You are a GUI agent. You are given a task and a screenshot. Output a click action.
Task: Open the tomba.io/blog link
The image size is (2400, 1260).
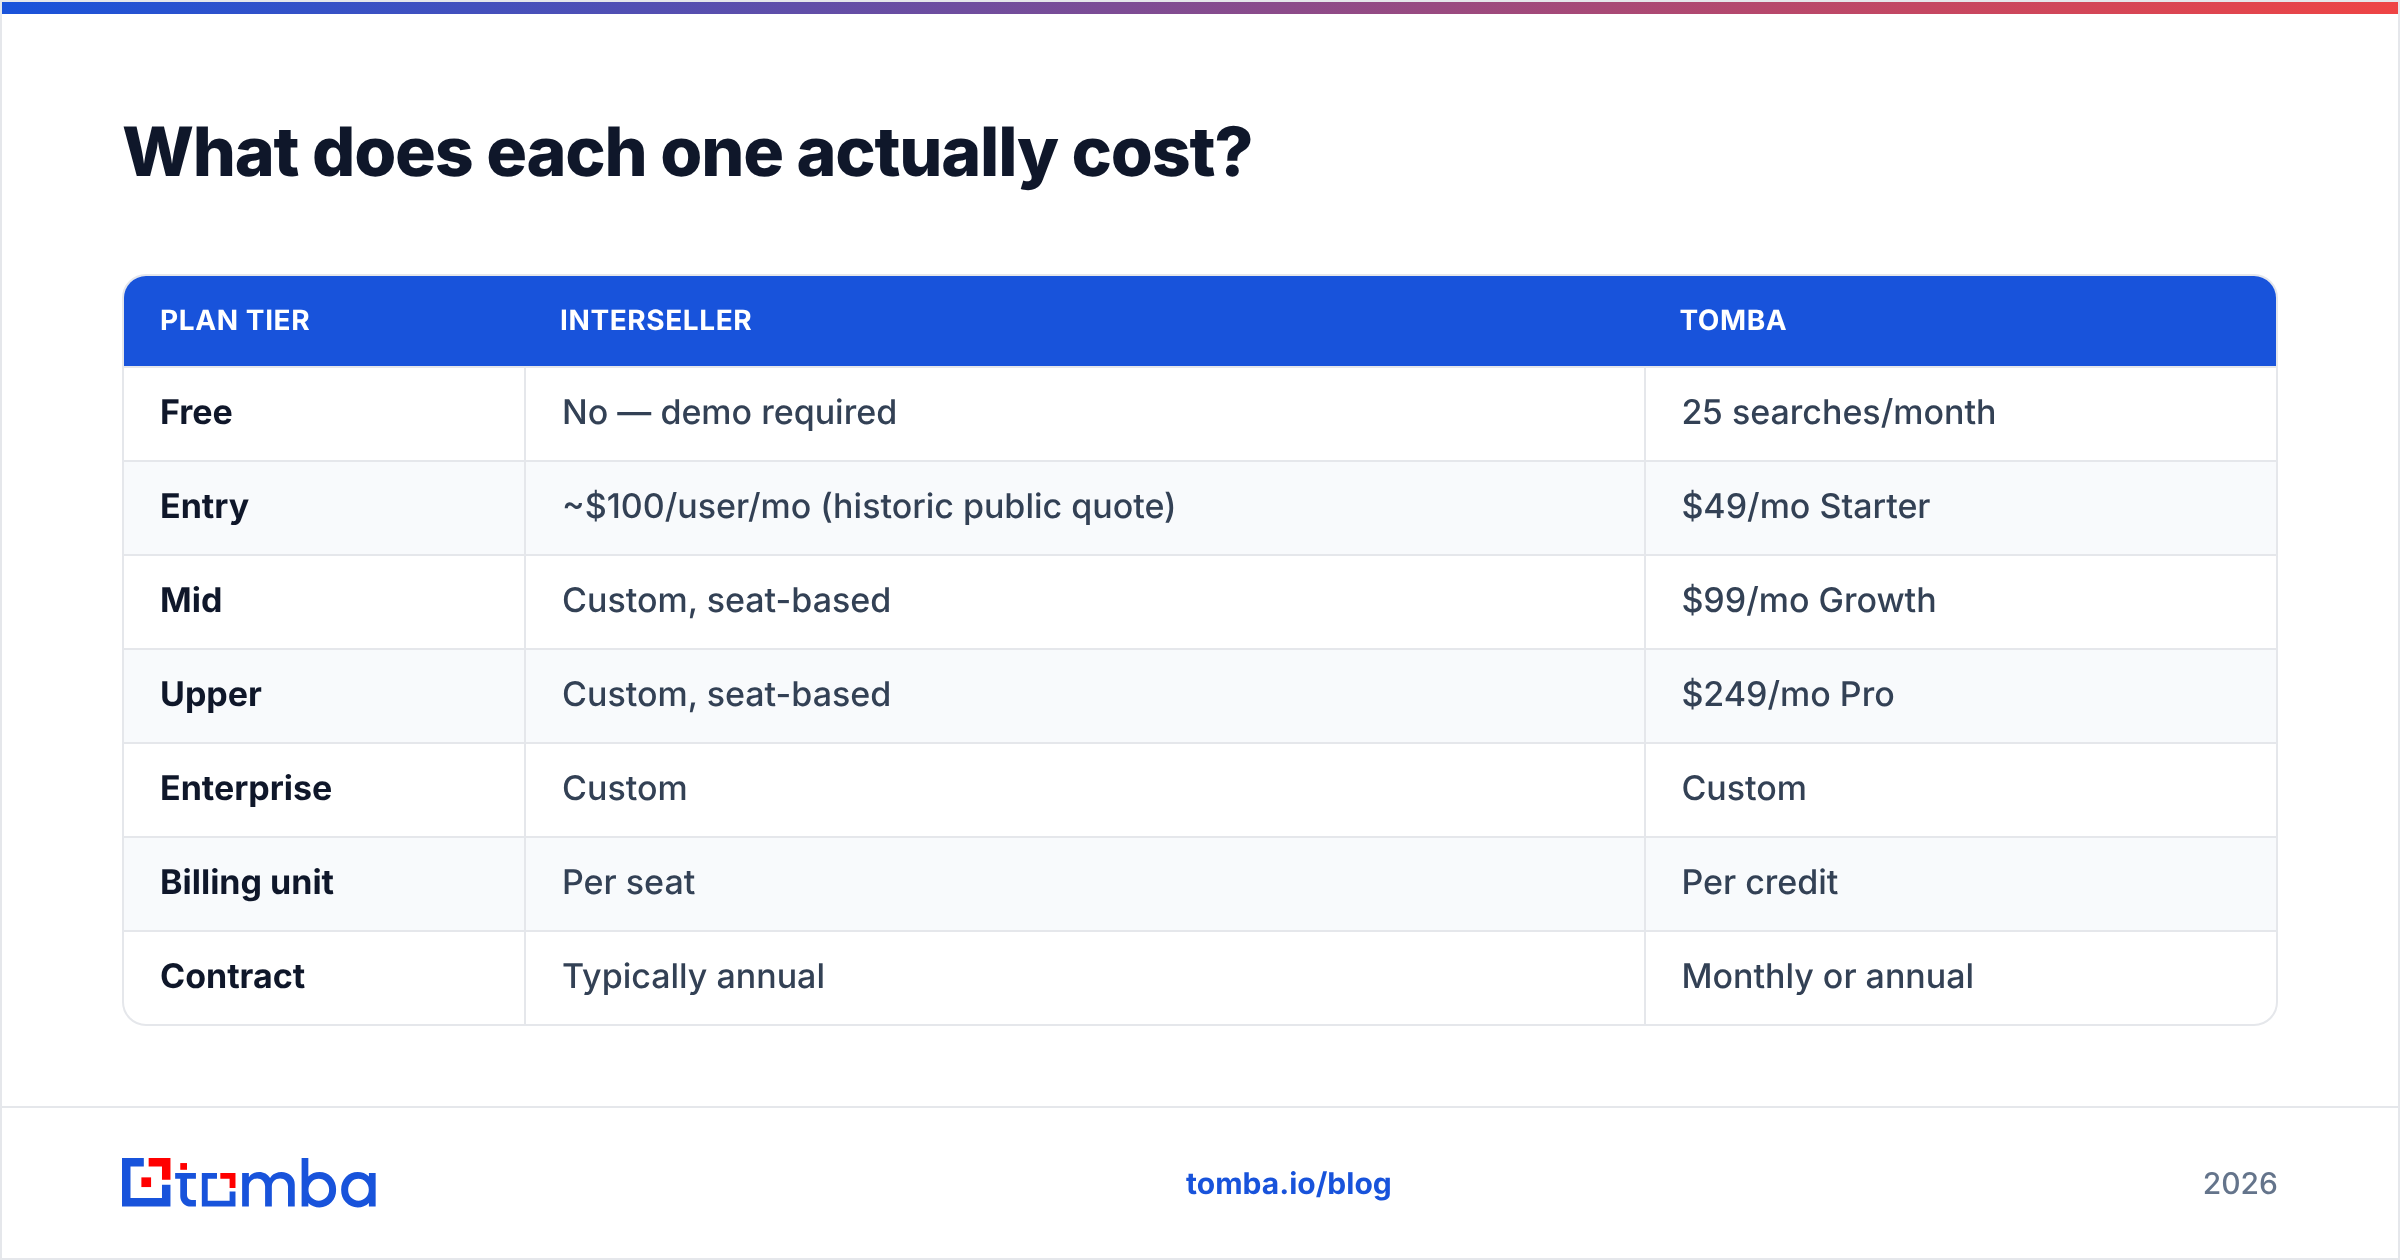tap(1288, 1184)
